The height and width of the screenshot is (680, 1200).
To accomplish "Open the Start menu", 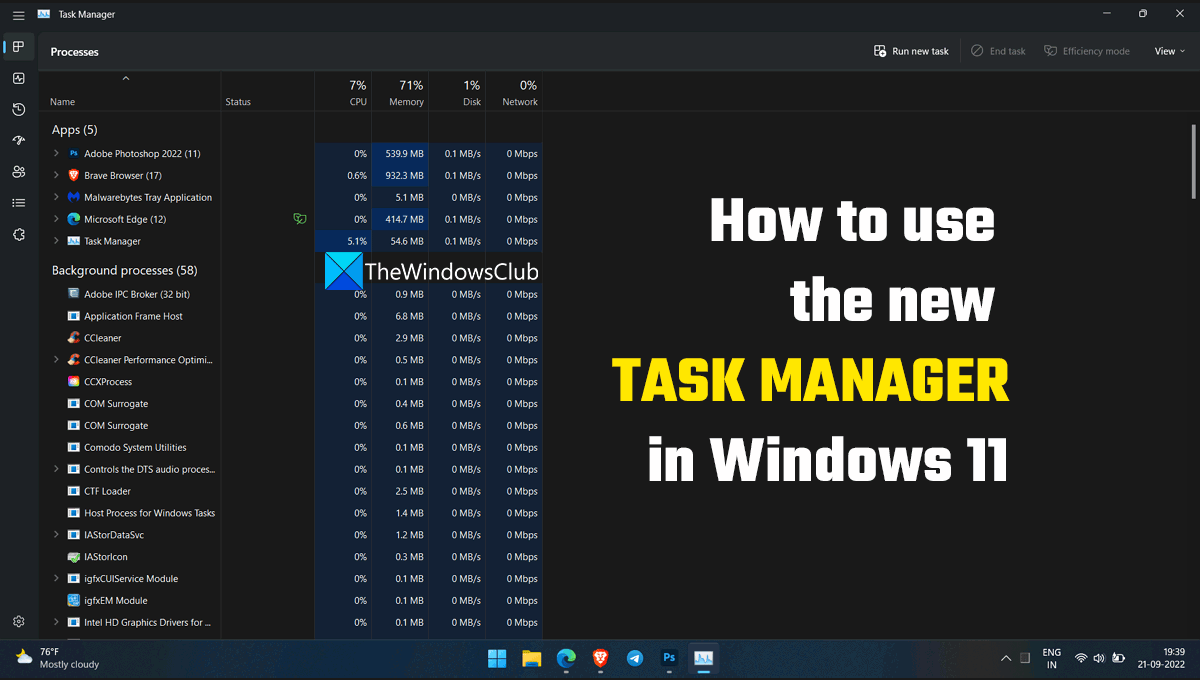I will 497,658.
